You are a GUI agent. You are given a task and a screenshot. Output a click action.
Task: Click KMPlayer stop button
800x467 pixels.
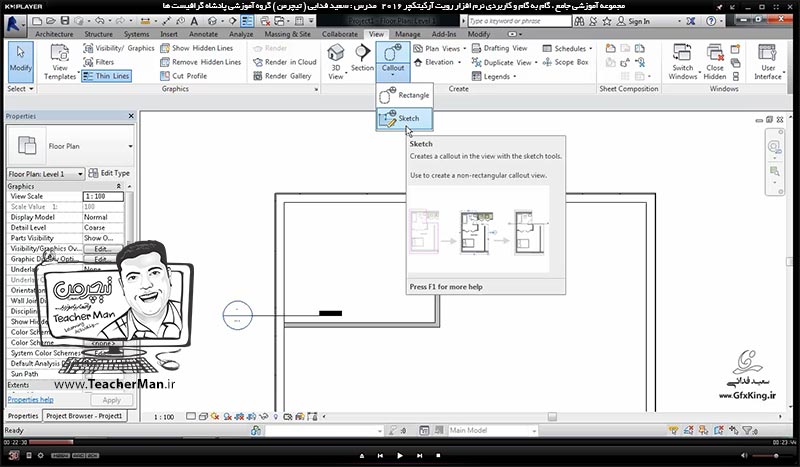(x=438, y=455)
